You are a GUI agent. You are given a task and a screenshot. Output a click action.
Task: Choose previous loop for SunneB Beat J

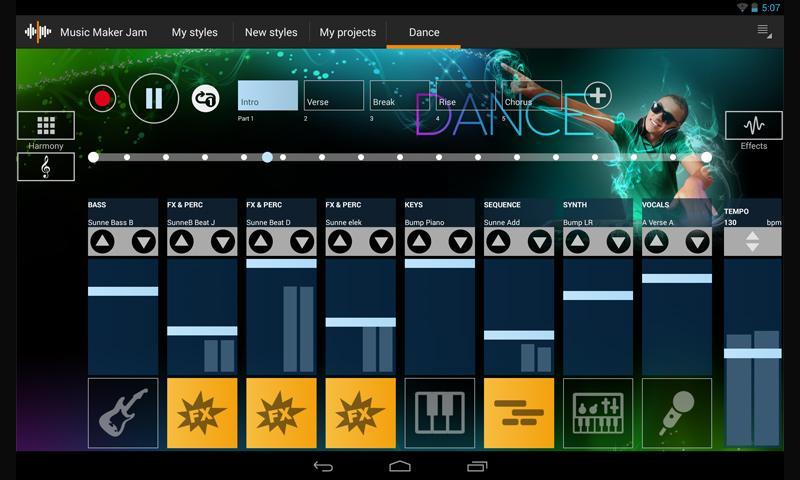(181, 241)
